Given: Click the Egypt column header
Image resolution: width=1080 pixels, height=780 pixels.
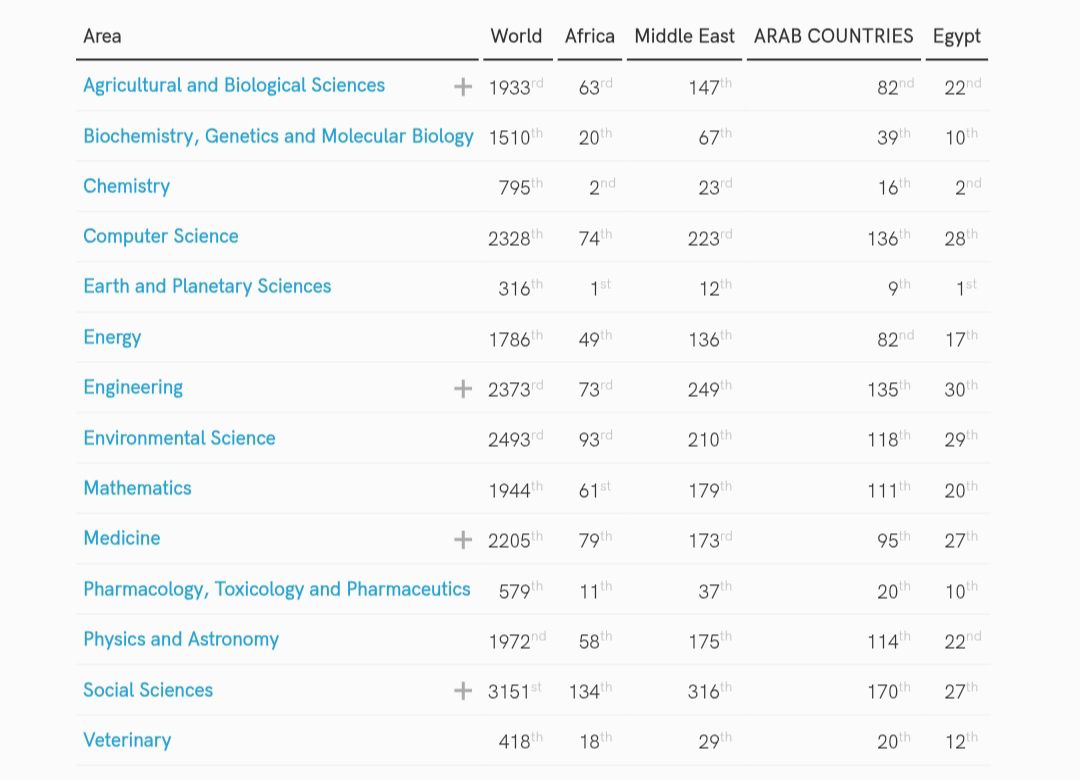Looking at the screenshot, I should 956,36.
